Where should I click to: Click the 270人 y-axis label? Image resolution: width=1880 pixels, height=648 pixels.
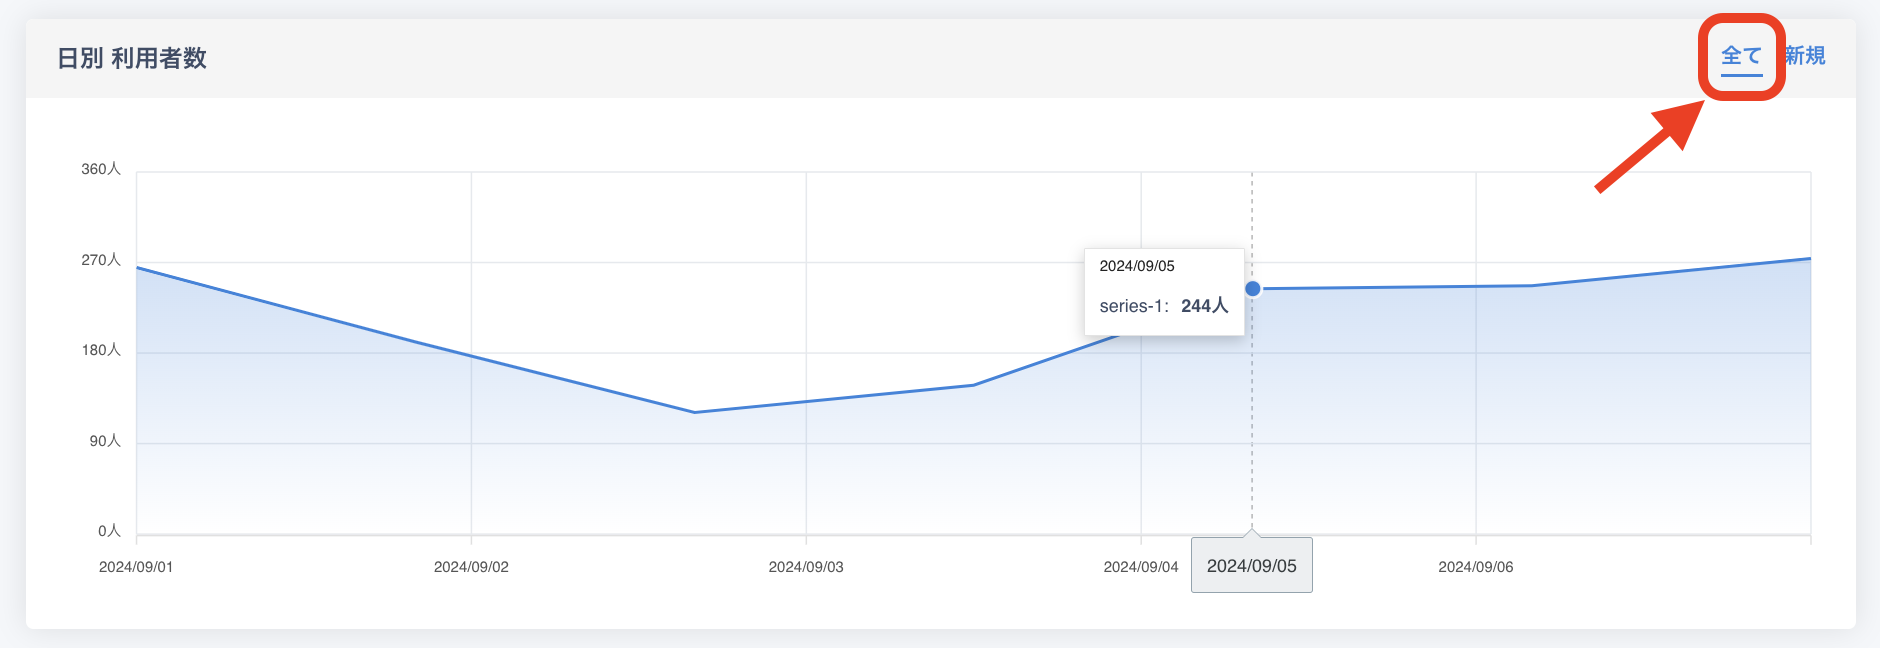click(x=101, y=260)
